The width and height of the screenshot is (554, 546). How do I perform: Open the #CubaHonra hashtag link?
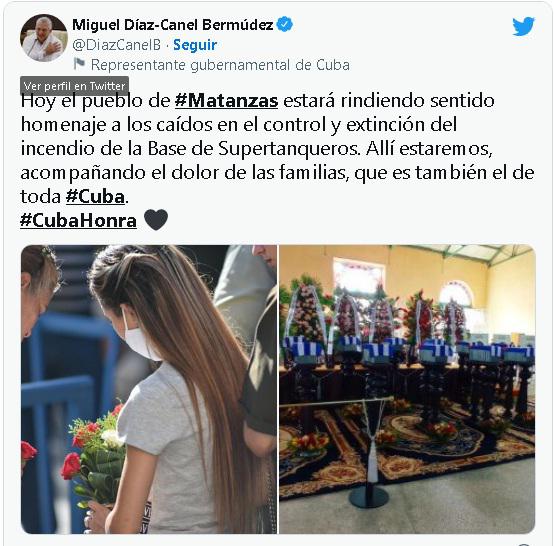[x=78, y=221]
